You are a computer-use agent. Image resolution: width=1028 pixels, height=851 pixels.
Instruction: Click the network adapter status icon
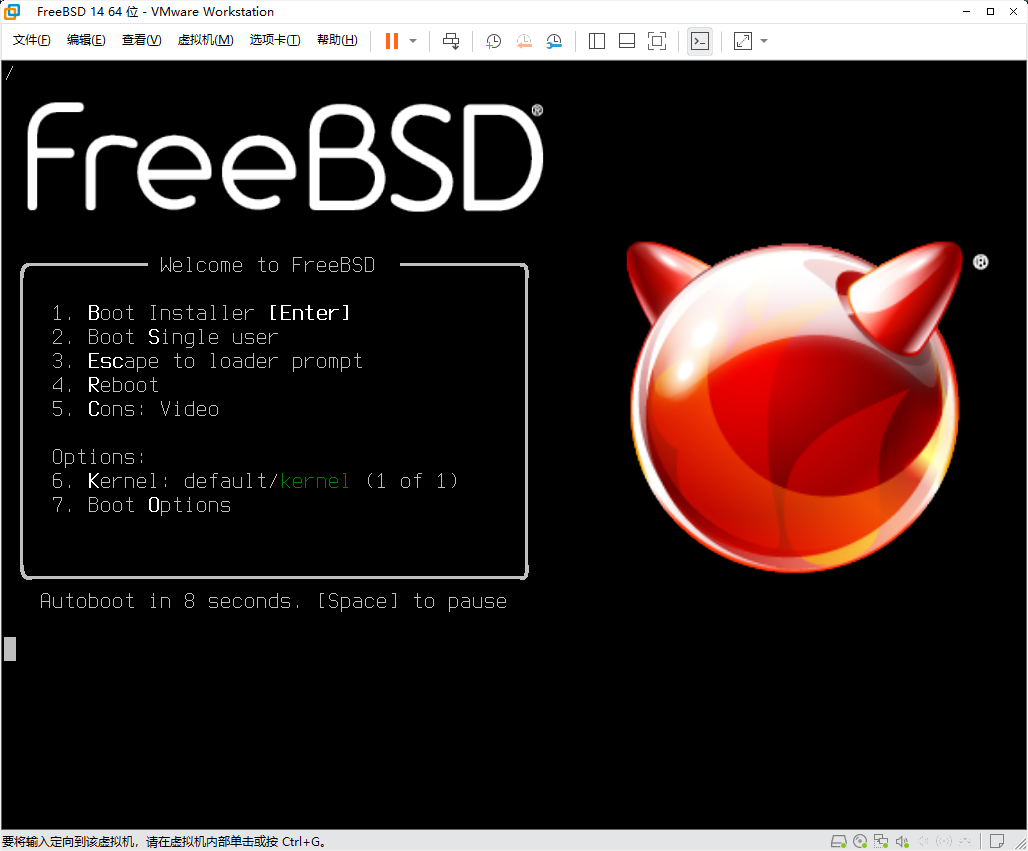click(881, 841)
